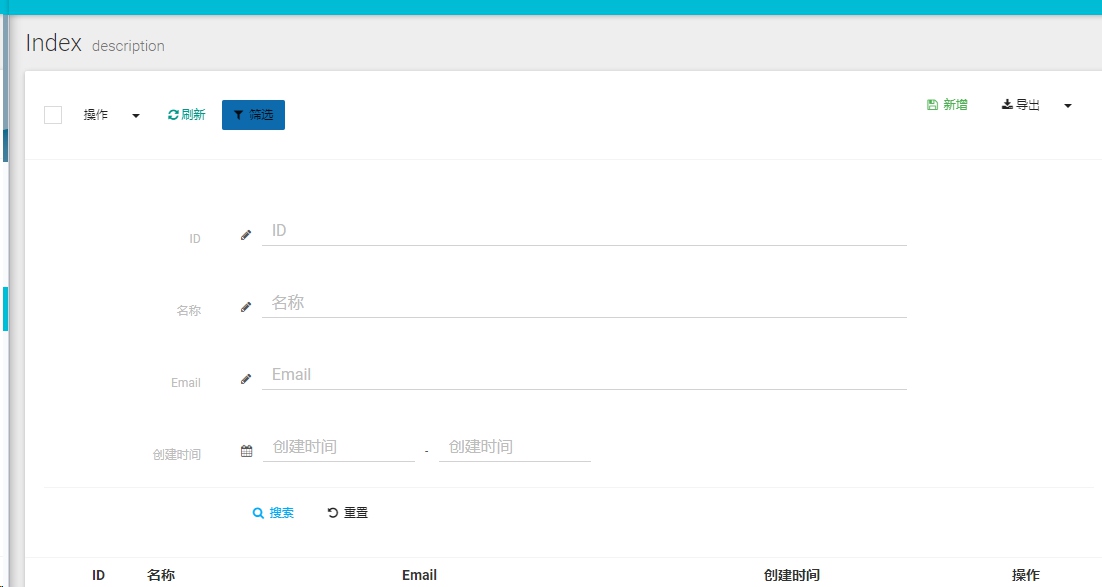
Task: Click the description subtitle text
Action: coord(128,46)
